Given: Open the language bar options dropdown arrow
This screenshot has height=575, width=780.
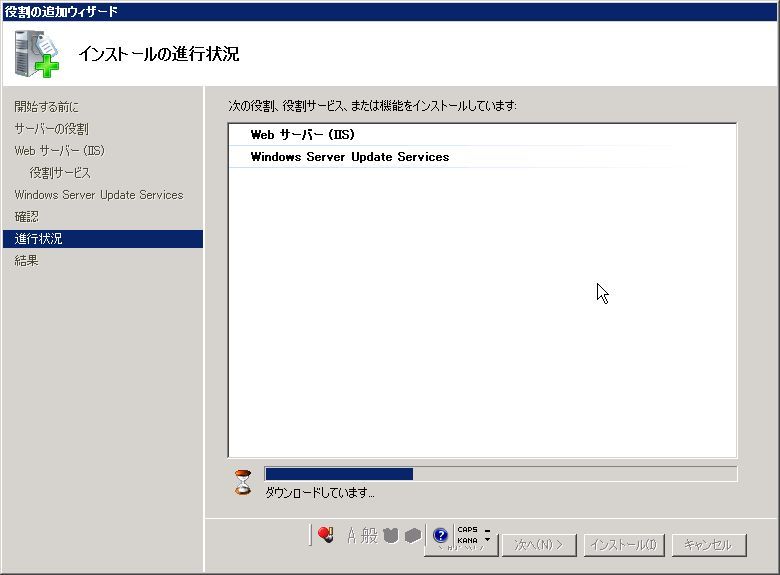Looking at the screenshot, I should tap(488, 540).
